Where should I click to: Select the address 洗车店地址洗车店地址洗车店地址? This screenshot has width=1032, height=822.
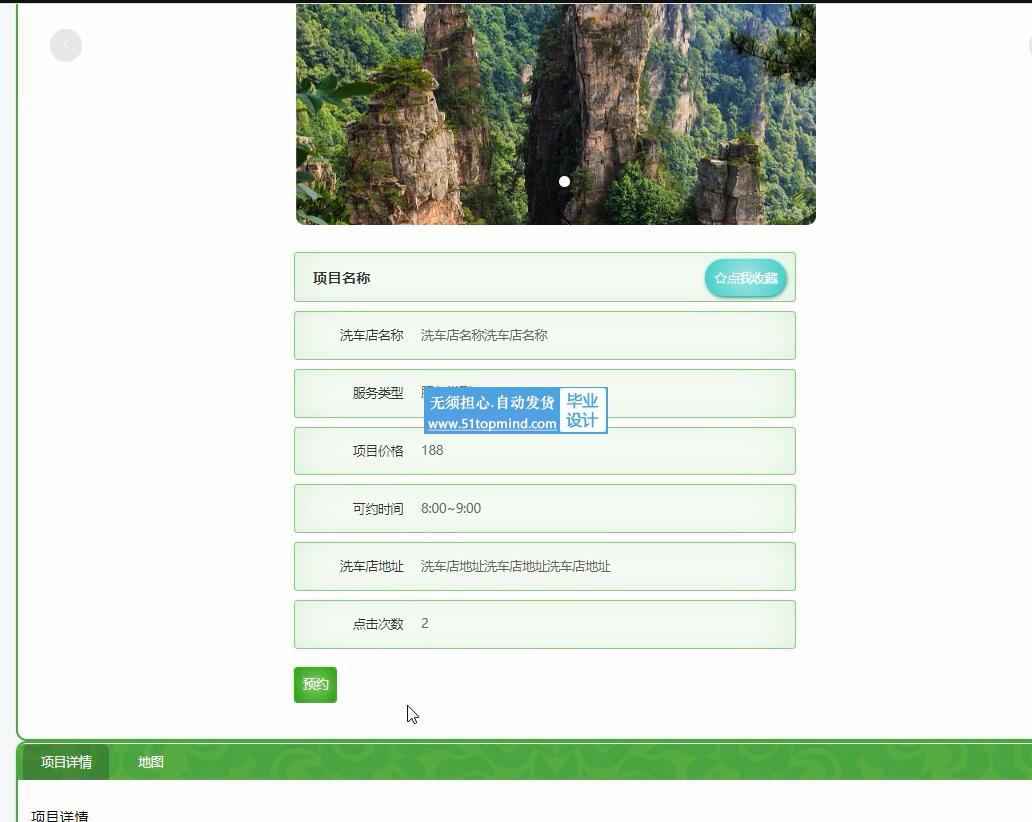click(x=516, y=567)
